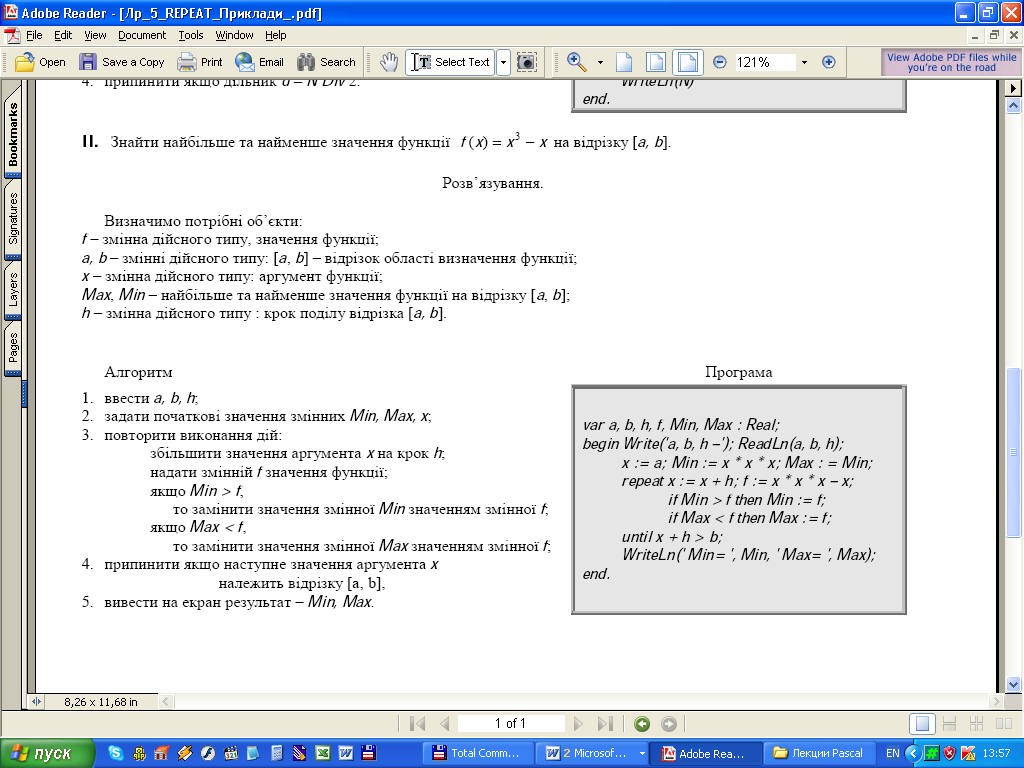Click the Print toolbar button
The image size is (1024, 768).
pyautogui.click(x=200, y=62)
